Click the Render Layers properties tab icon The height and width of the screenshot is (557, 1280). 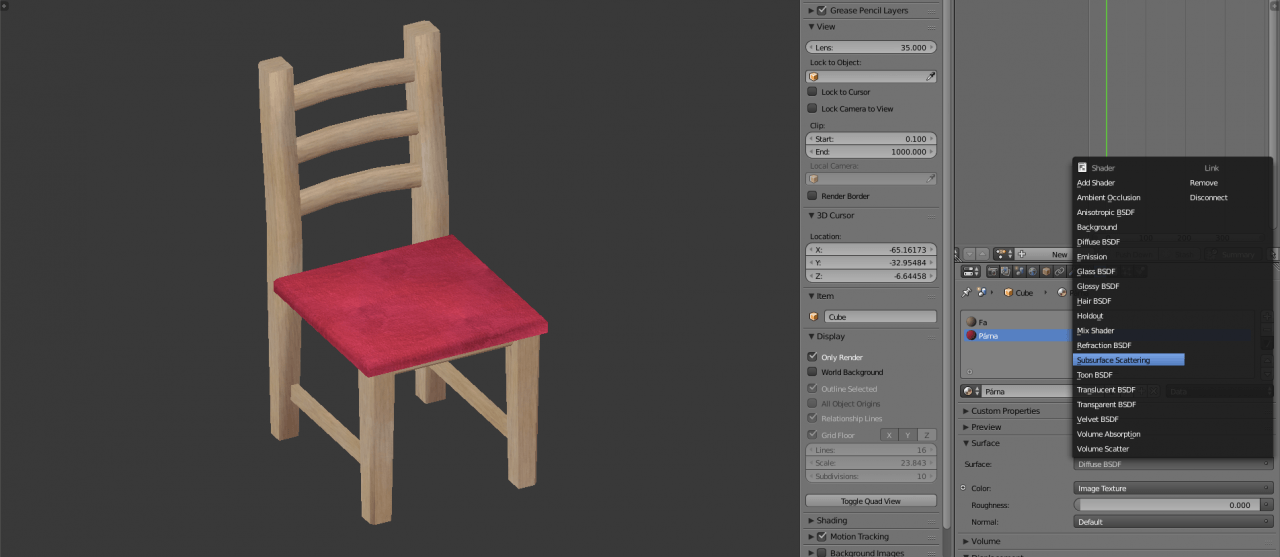point(1006,271)
